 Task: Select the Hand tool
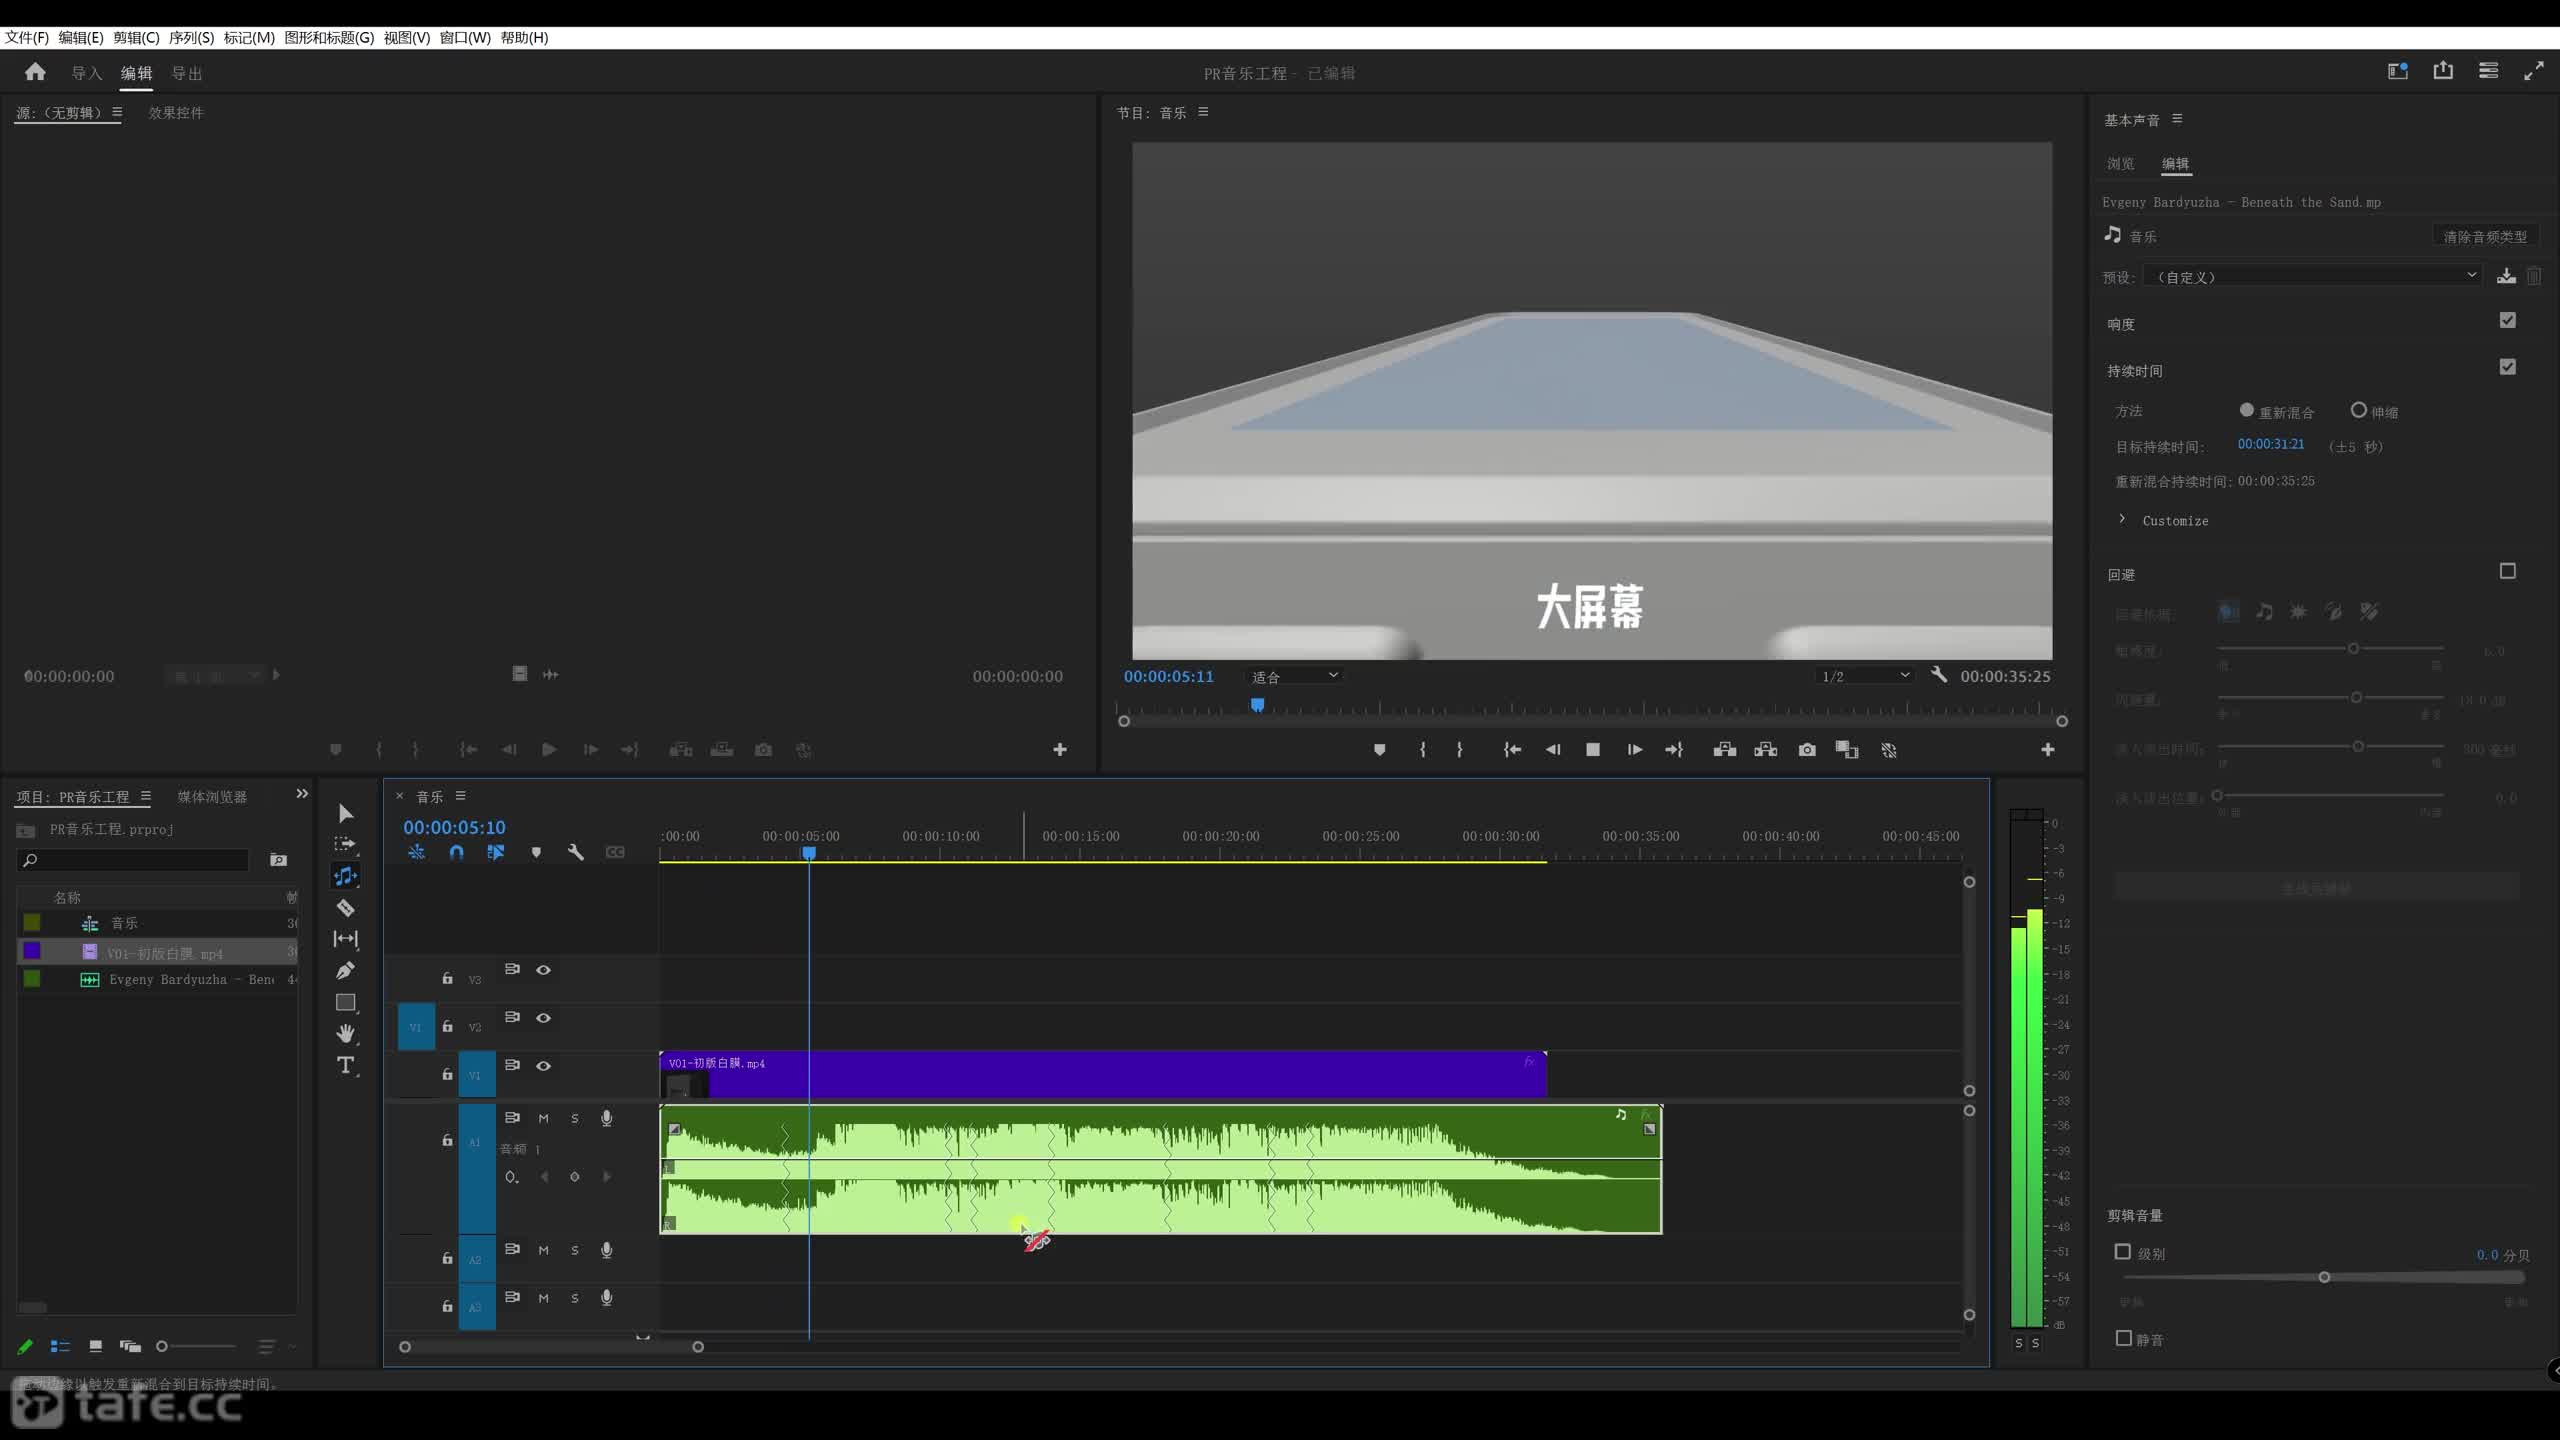click(345, 1033)
